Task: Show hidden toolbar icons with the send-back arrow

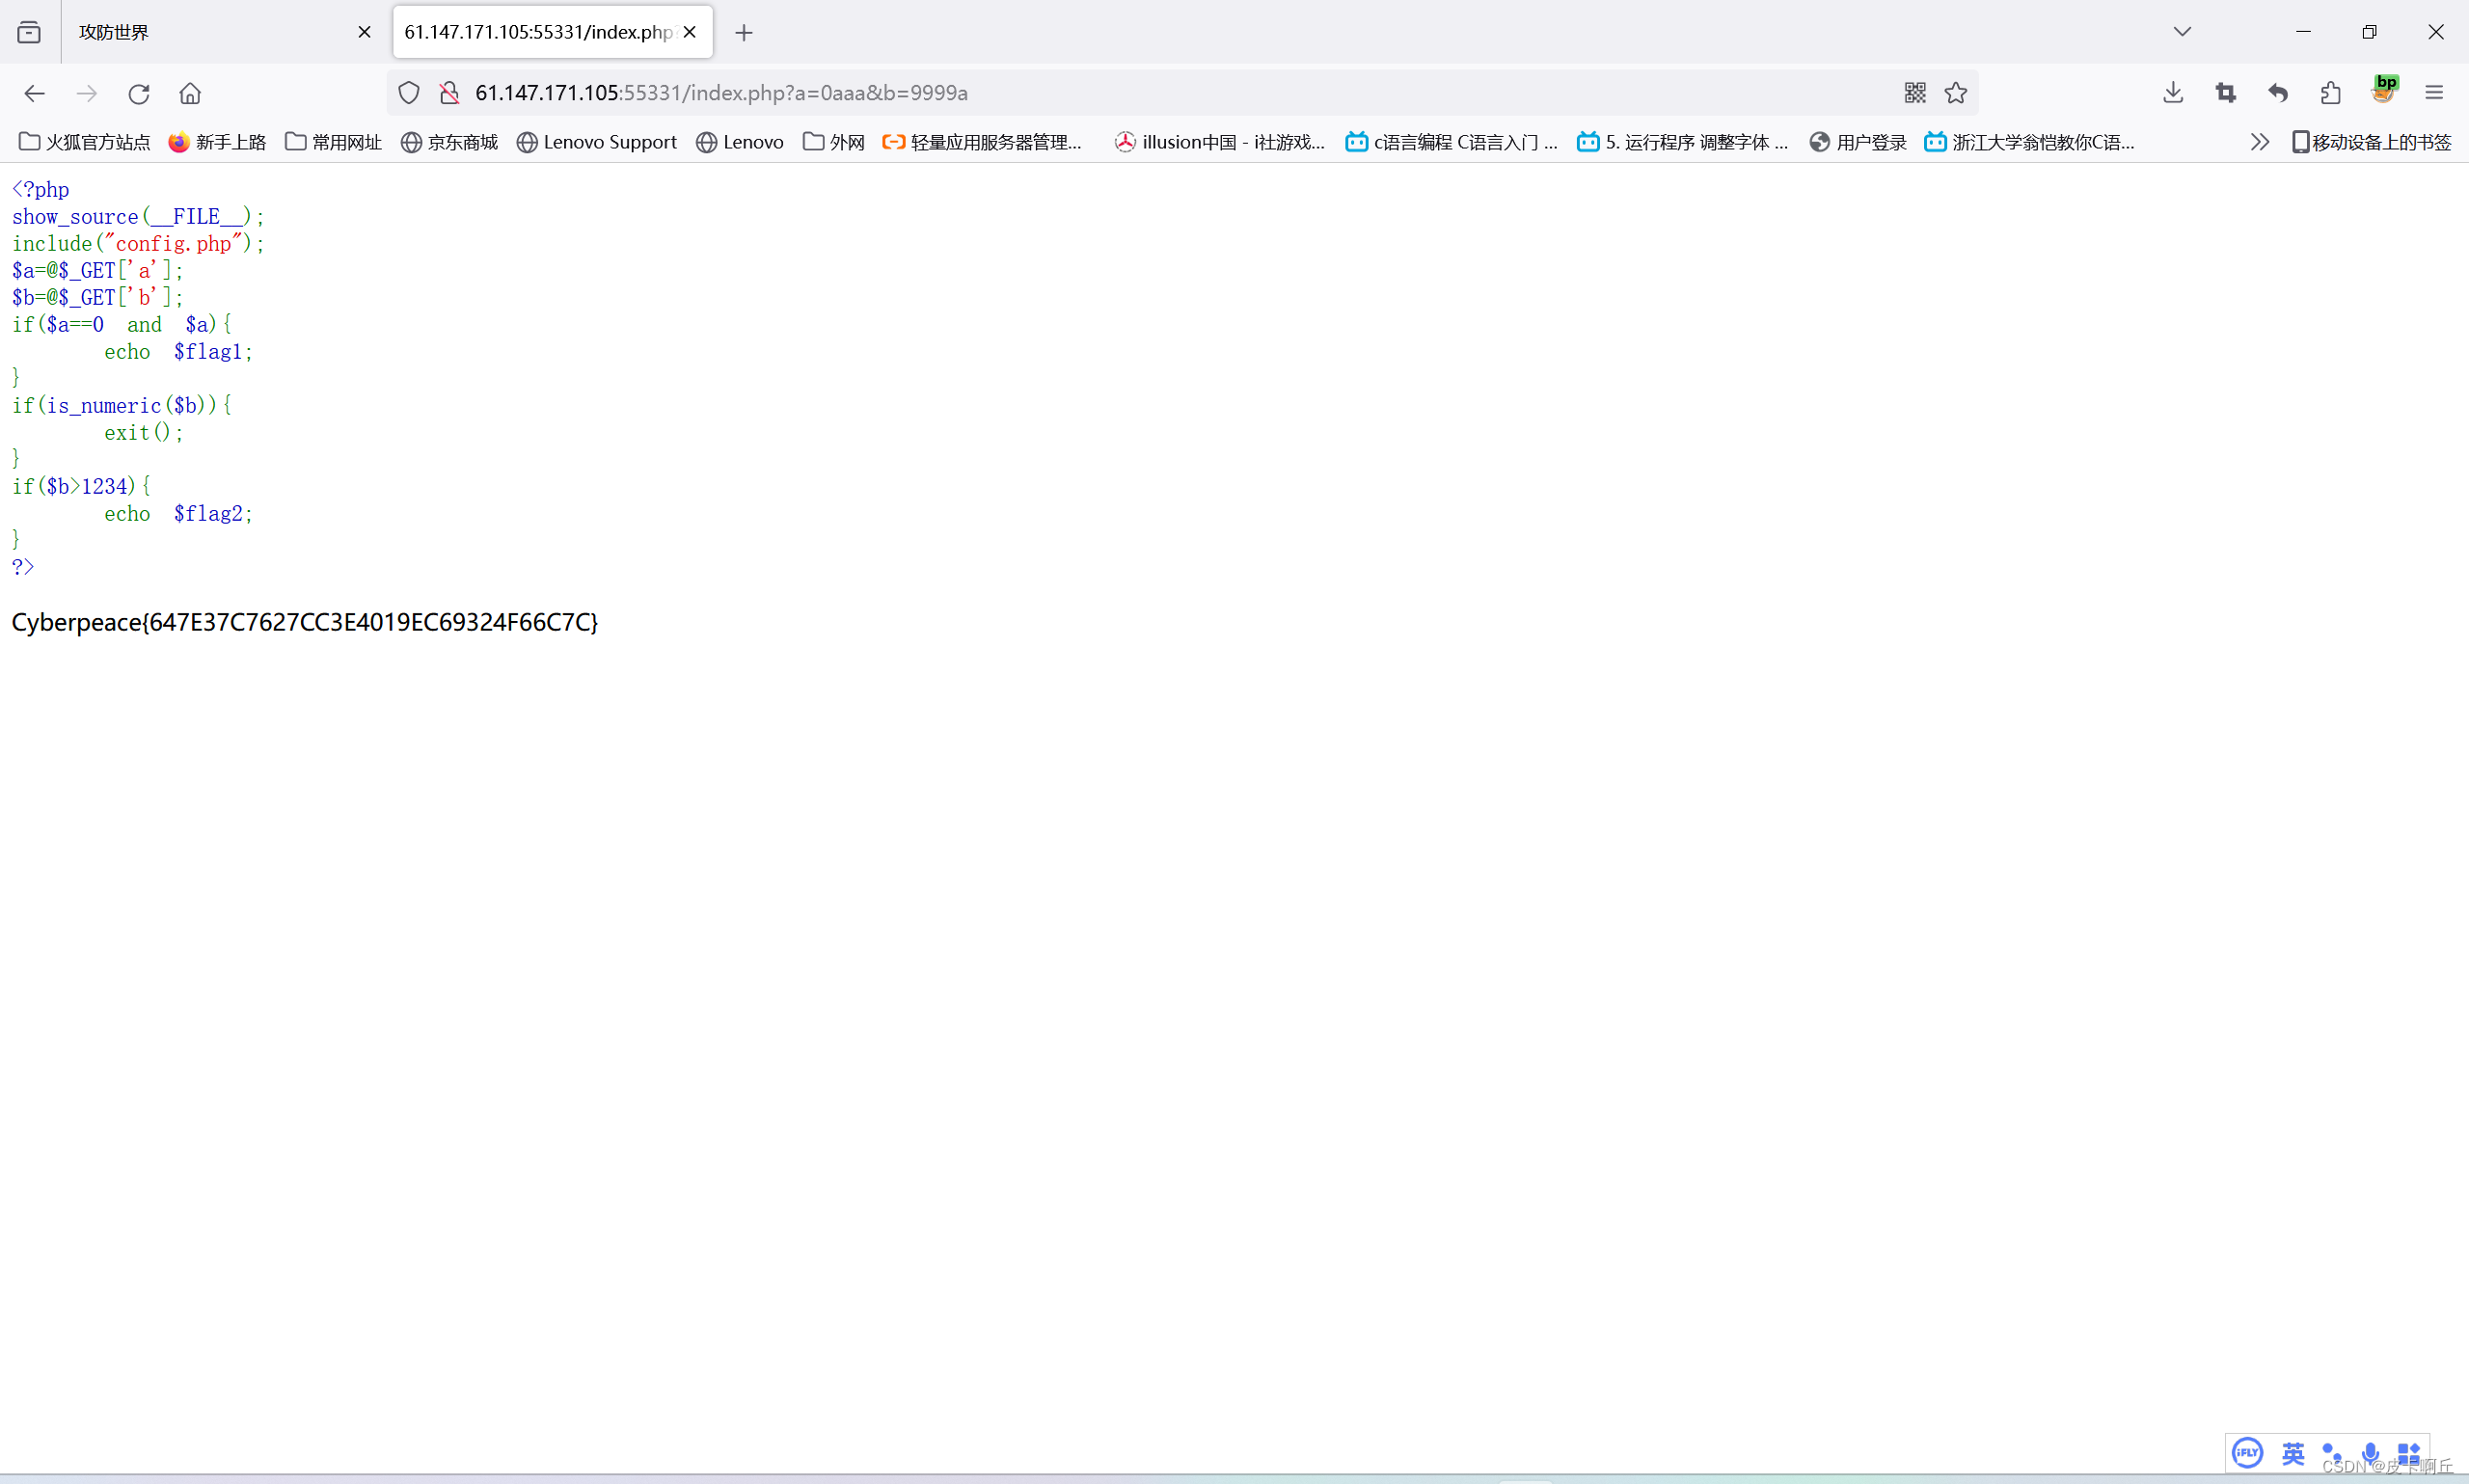Action: pos(2279,92)
